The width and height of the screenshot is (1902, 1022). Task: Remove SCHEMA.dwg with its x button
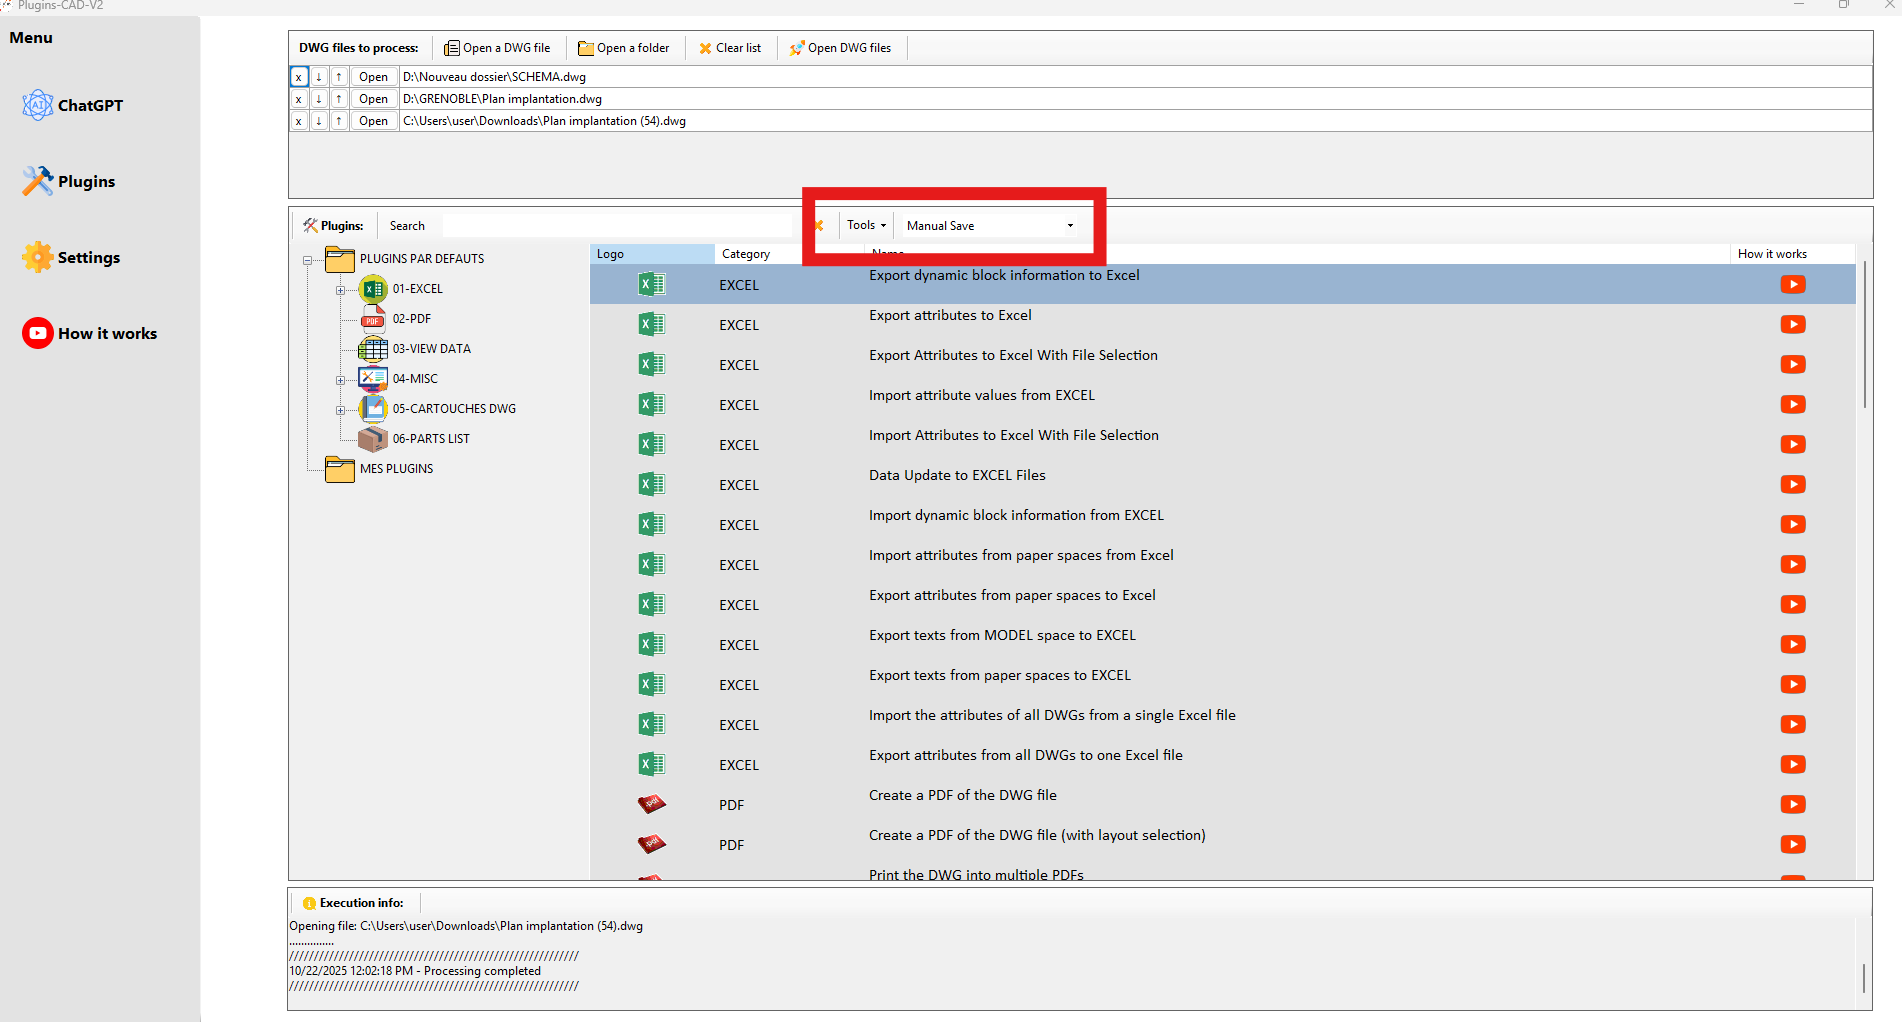click(298, 77)
